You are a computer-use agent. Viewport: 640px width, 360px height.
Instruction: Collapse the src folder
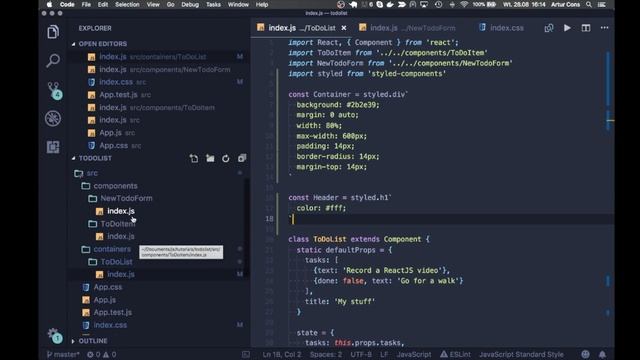point(92,173)
